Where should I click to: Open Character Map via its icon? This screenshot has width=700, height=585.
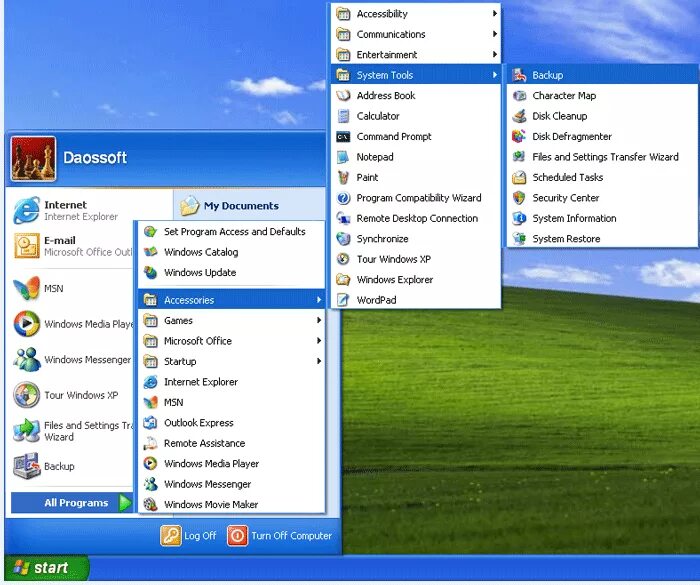tap(519, 96)
